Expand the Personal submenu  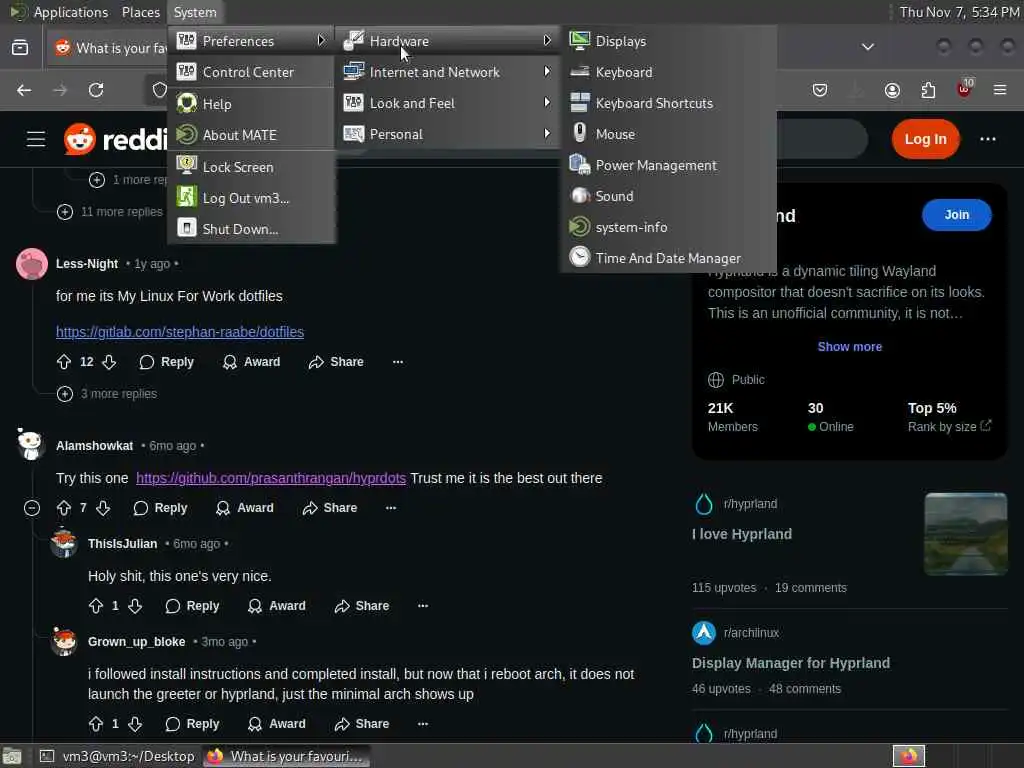(x=447, y=134)
